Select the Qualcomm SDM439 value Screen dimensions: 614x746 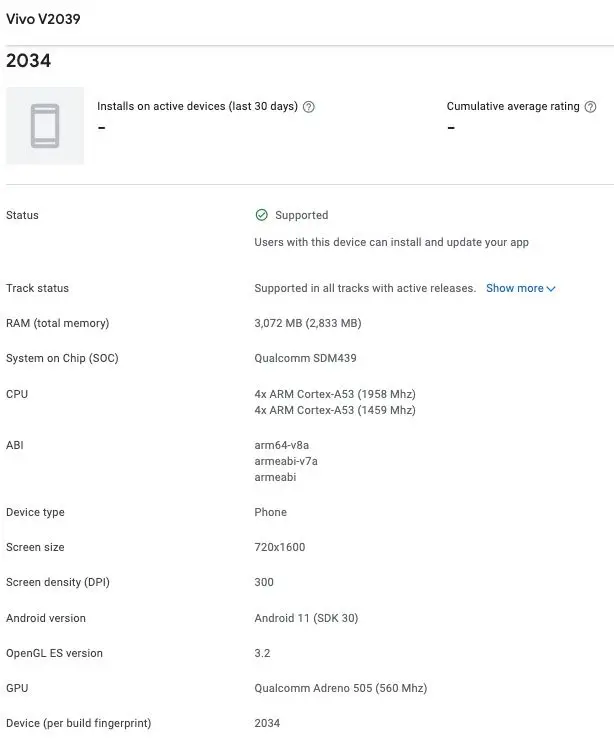(x=305, y=358)
